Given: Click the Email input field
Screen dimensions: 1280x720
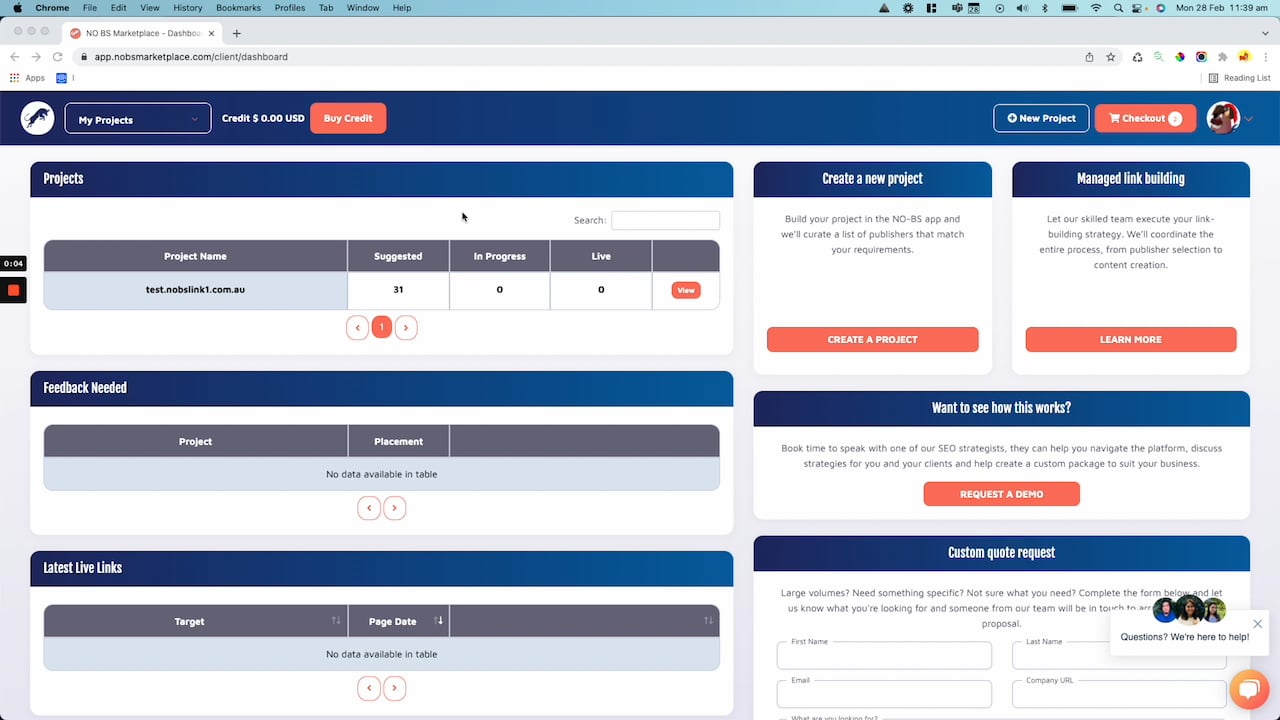Looking at the screenshot, I should coord(884,694).
